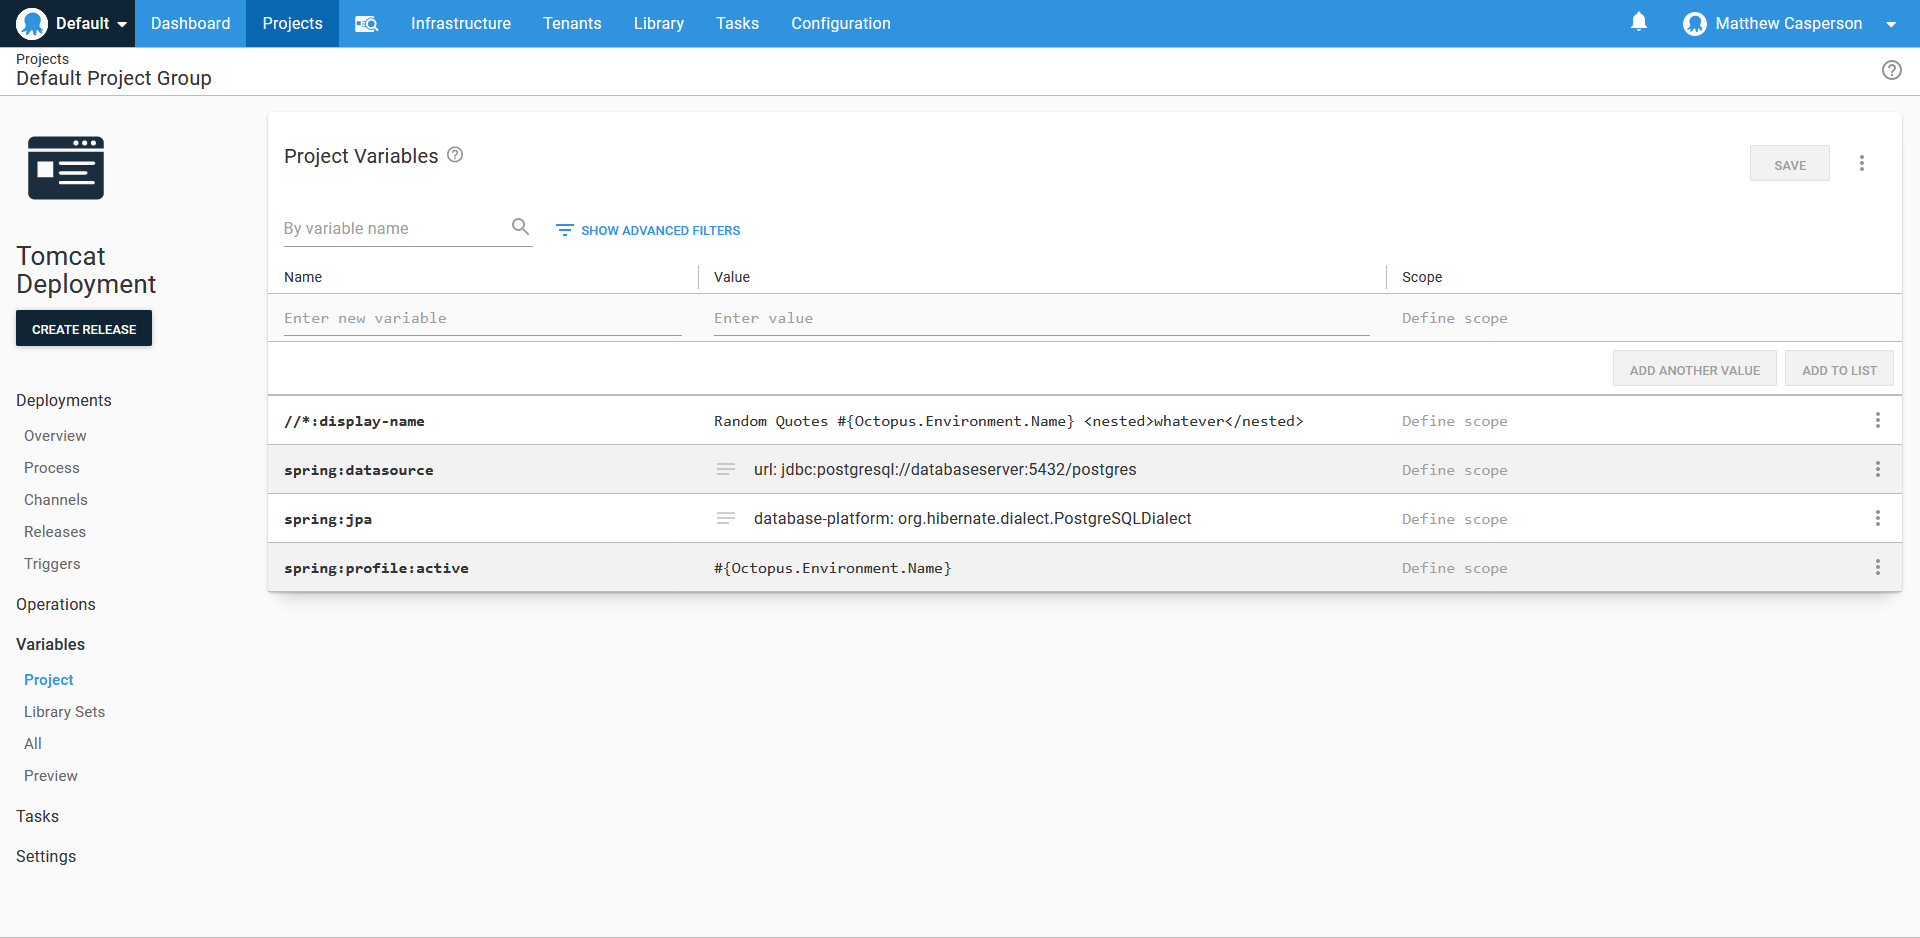
Task: Open the Octopus logo home icon
Action: (x=30, y=23)
